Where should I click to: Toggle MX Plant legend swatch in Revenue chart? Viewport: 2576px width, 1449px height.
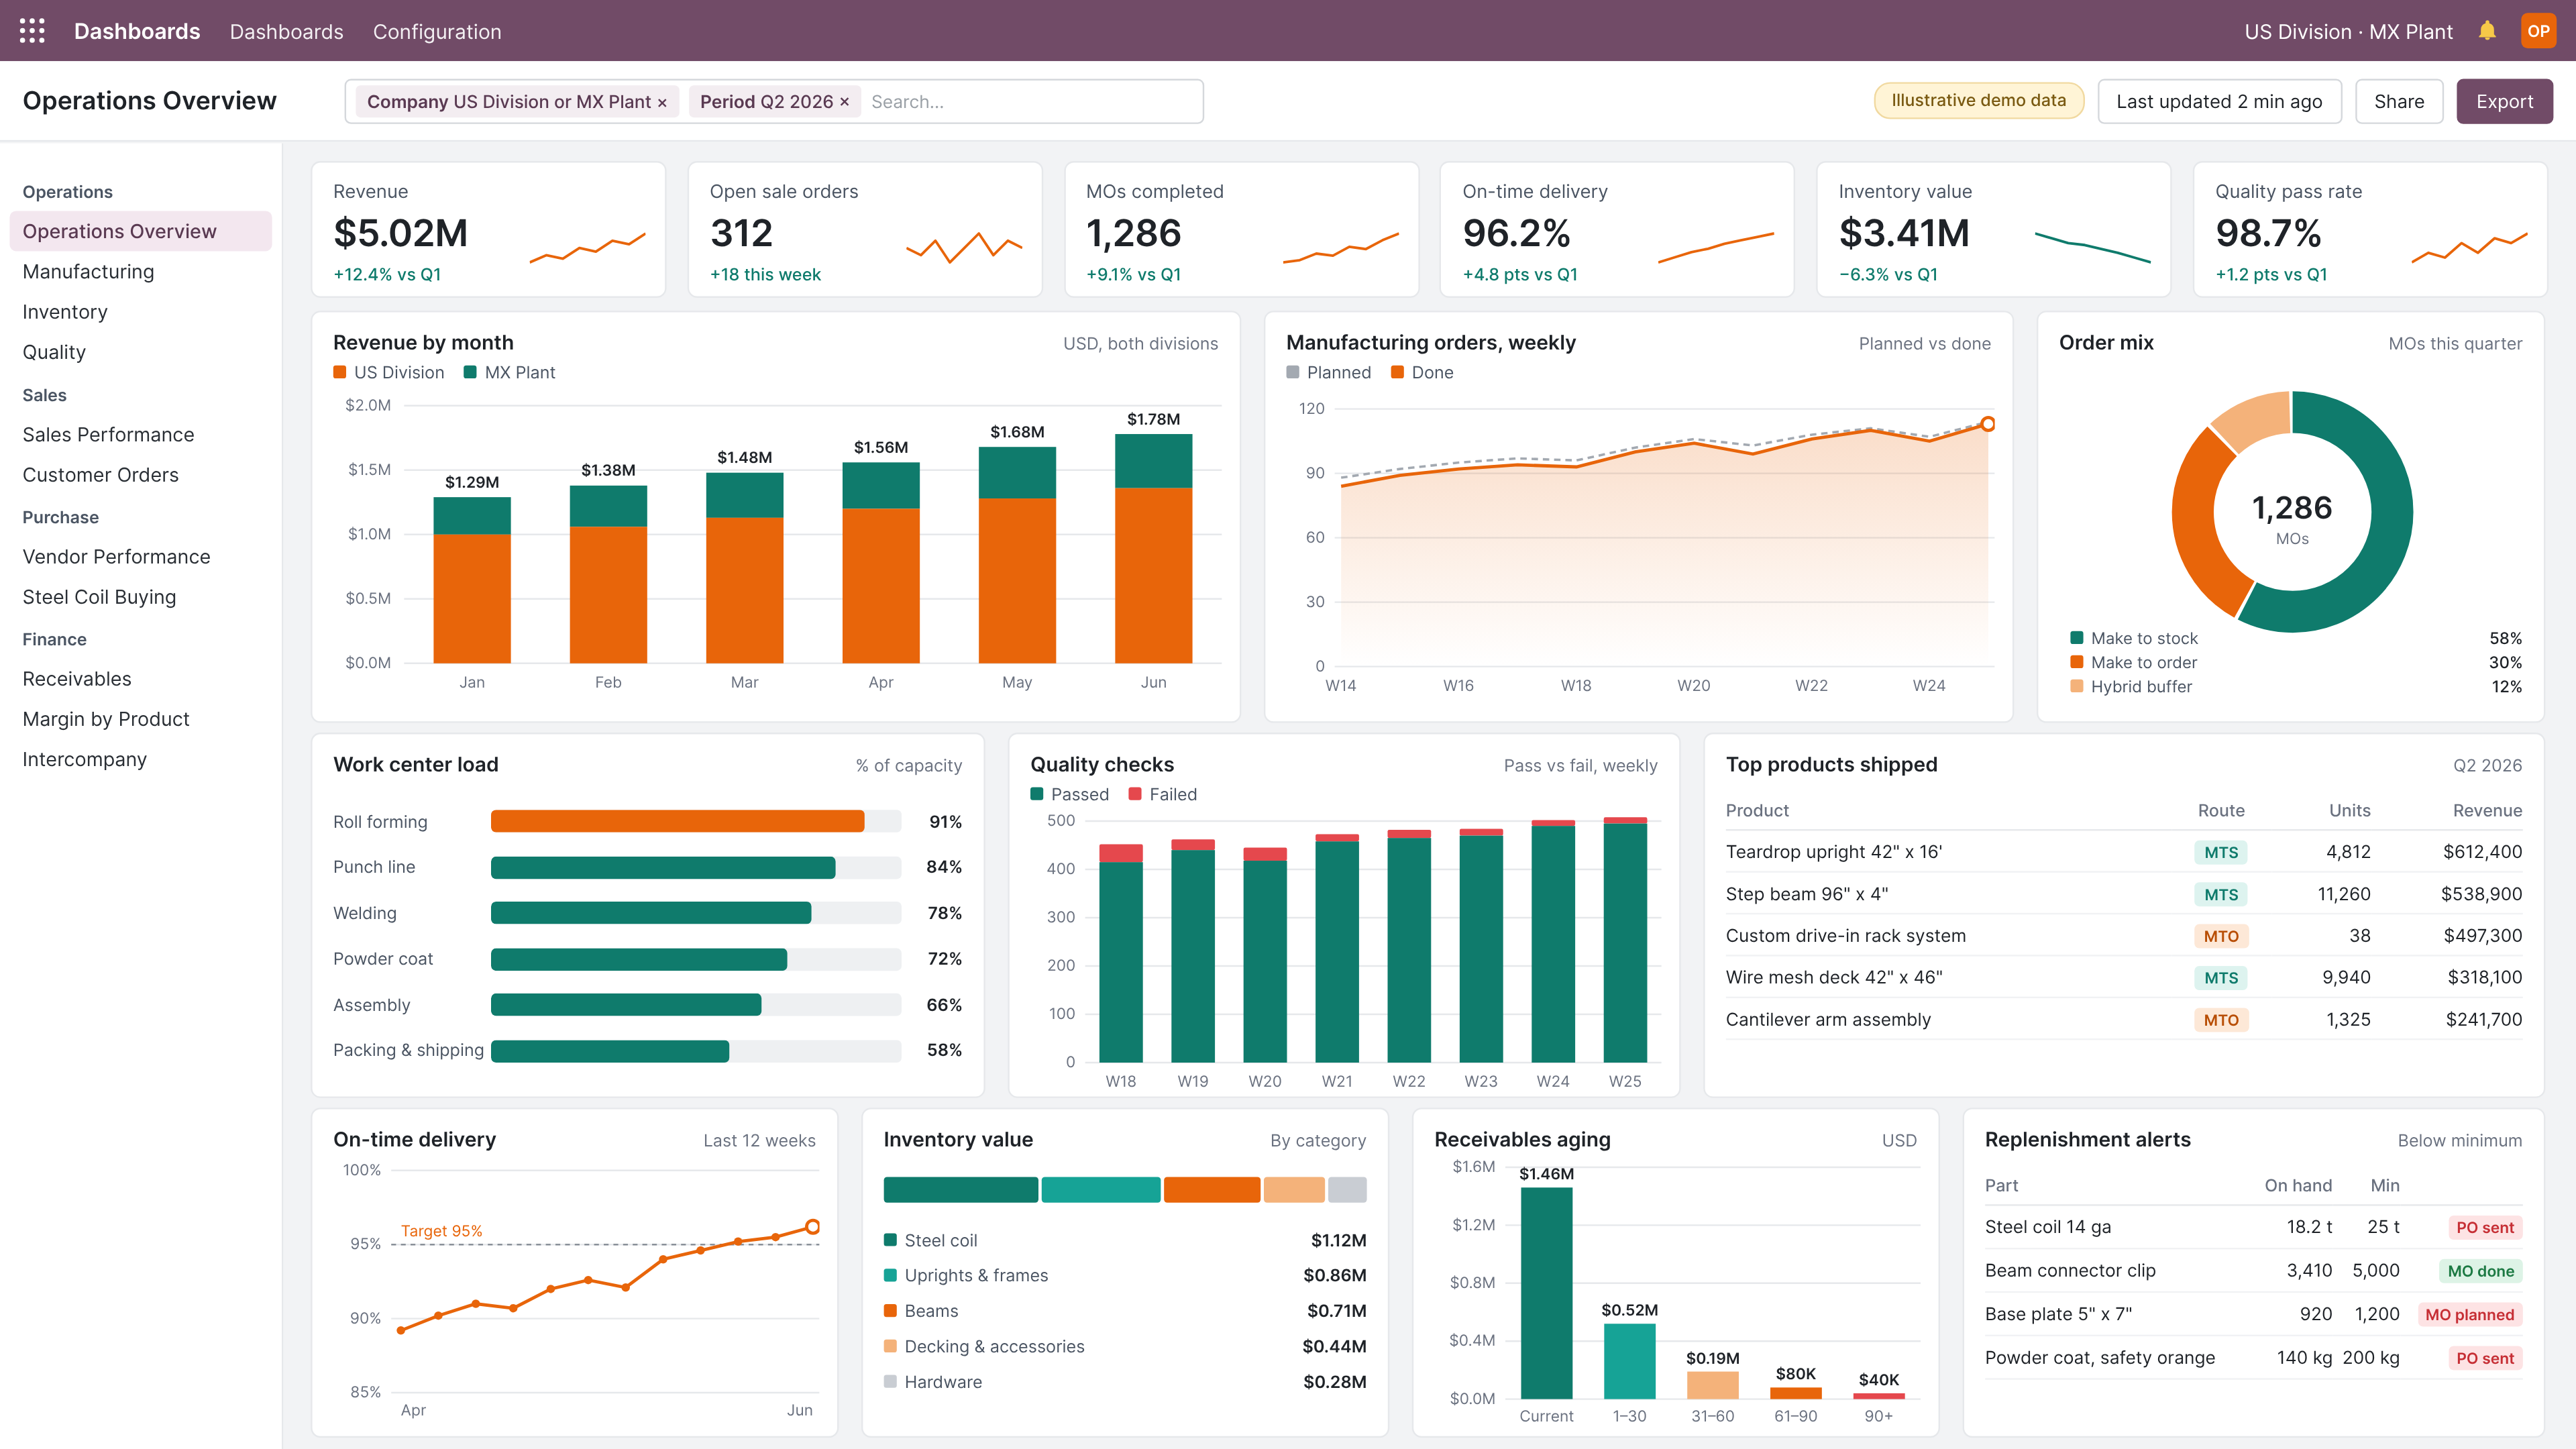[x=470, y=372]
